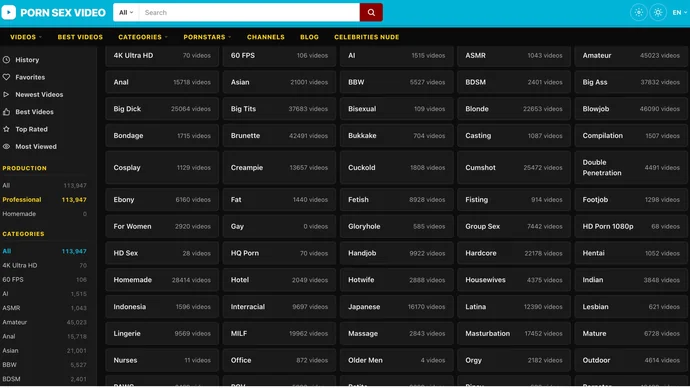The width and height of the screenshot is (690, 388).
Task: Open the HD Porn 1080p card
Action: 631,226
